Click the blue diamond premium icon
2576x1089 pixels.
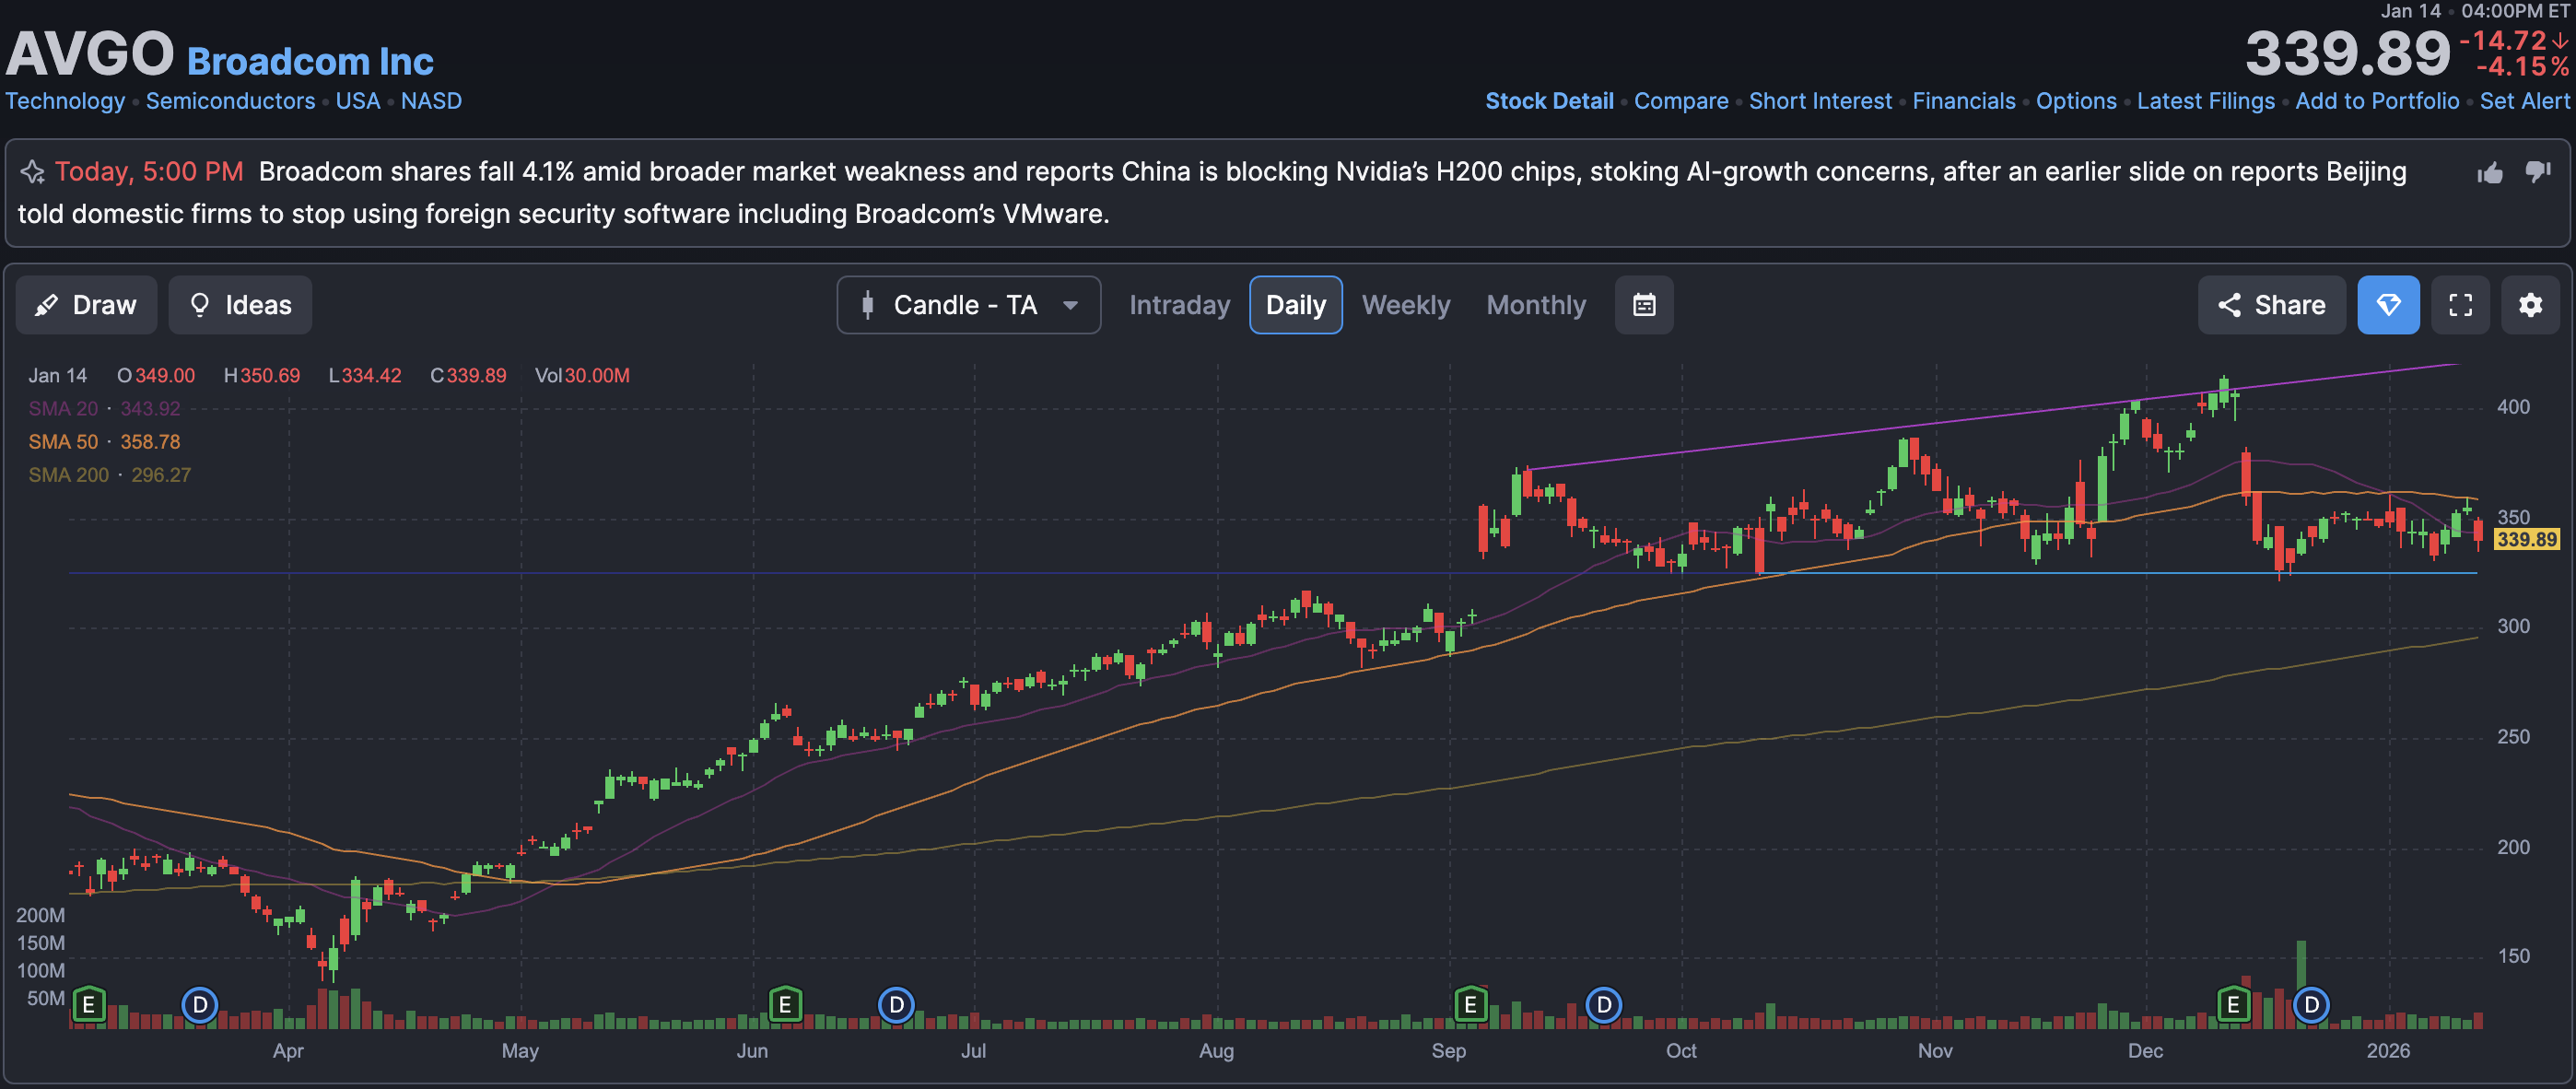(2388, 305)
